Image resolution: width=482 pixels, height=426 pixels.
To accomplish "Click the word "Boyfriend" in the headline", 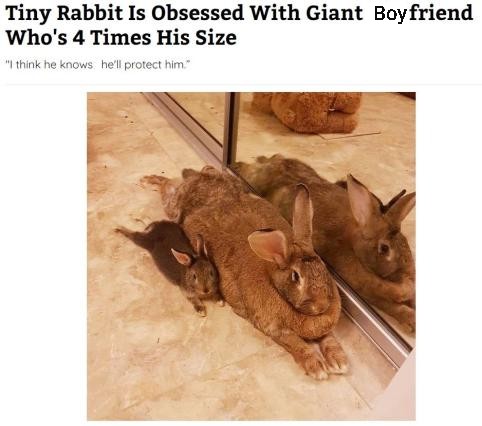I will click(423, 14).
